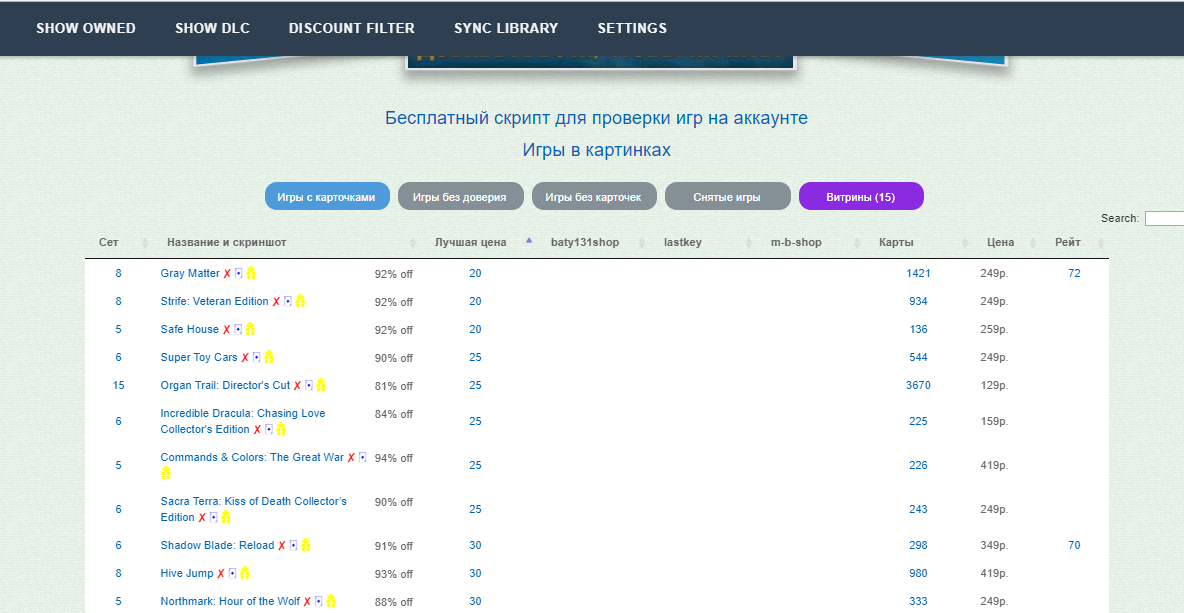Viewport: 1184px width, 613px height.
Task: Sort by the Лучшая цена column header
Action: click(x=470, y=242)
